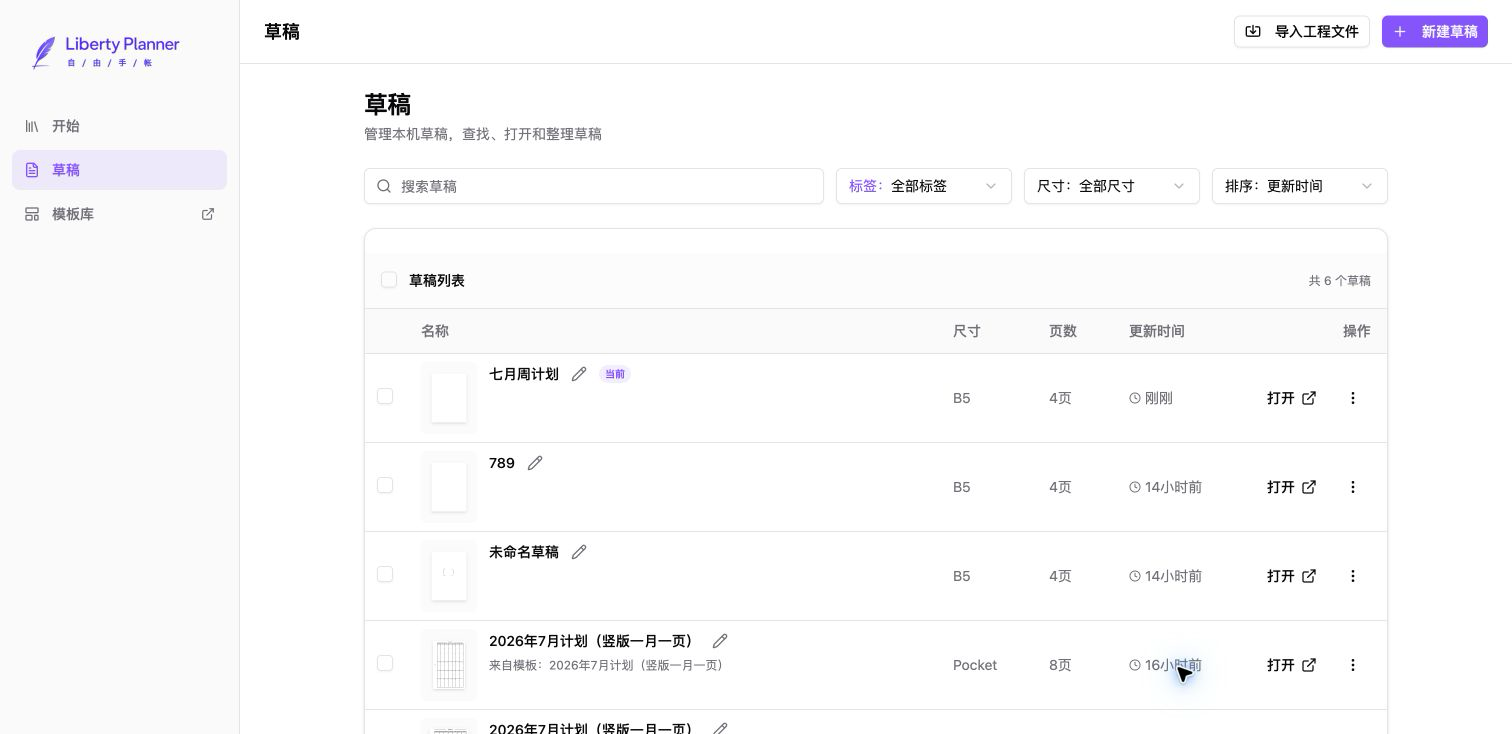1512x734 pixels.
Task: Click the 七月周计划 thumbnail
Action: click(x=449, y=398)
